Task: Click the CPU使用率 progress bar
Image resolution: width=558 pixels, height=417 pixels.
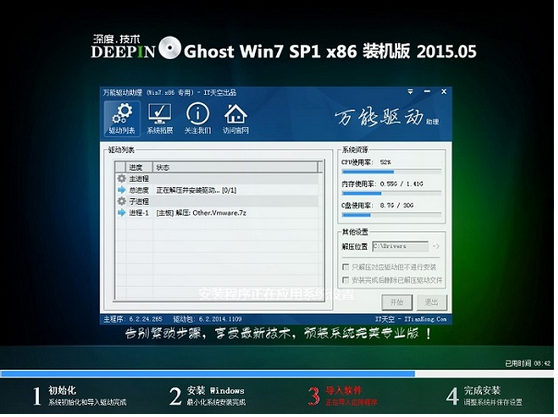Action: [391, 172]
